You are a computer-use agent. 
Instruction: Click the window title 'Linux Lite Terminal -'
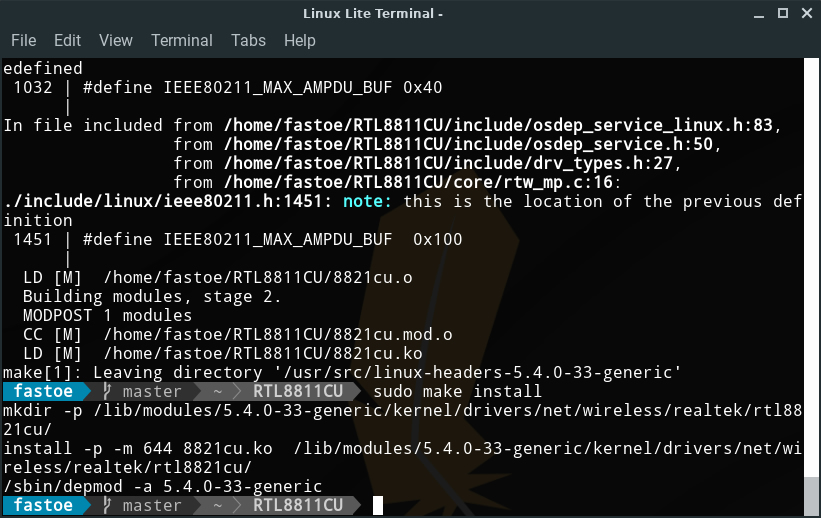[373, 14]
